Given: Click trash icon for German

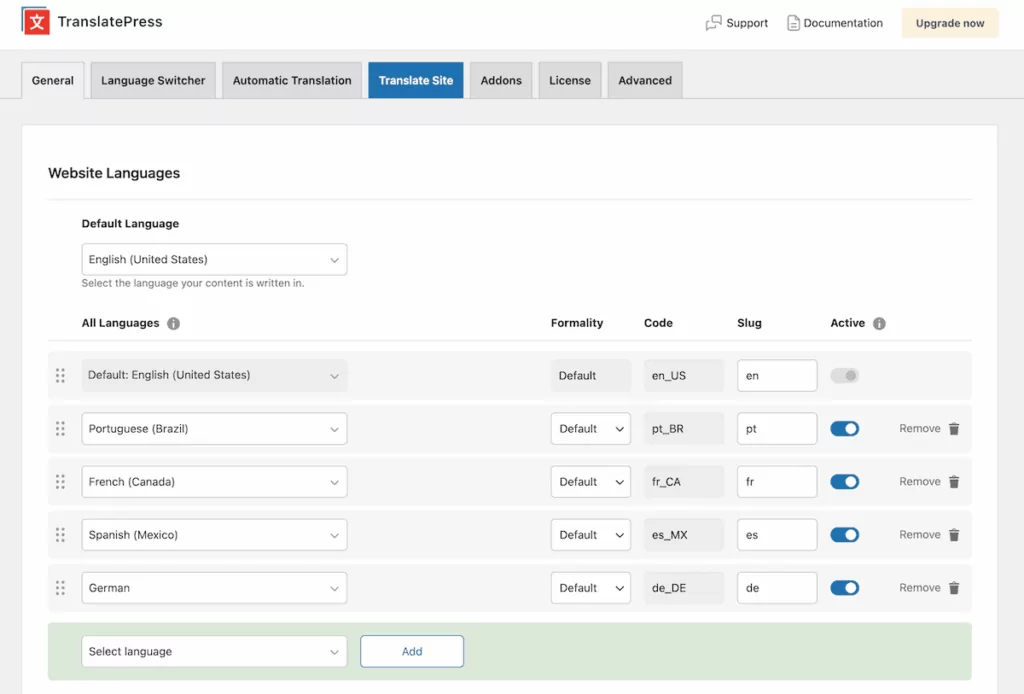Looking at the screenshot, I should [x=953, y=588].
